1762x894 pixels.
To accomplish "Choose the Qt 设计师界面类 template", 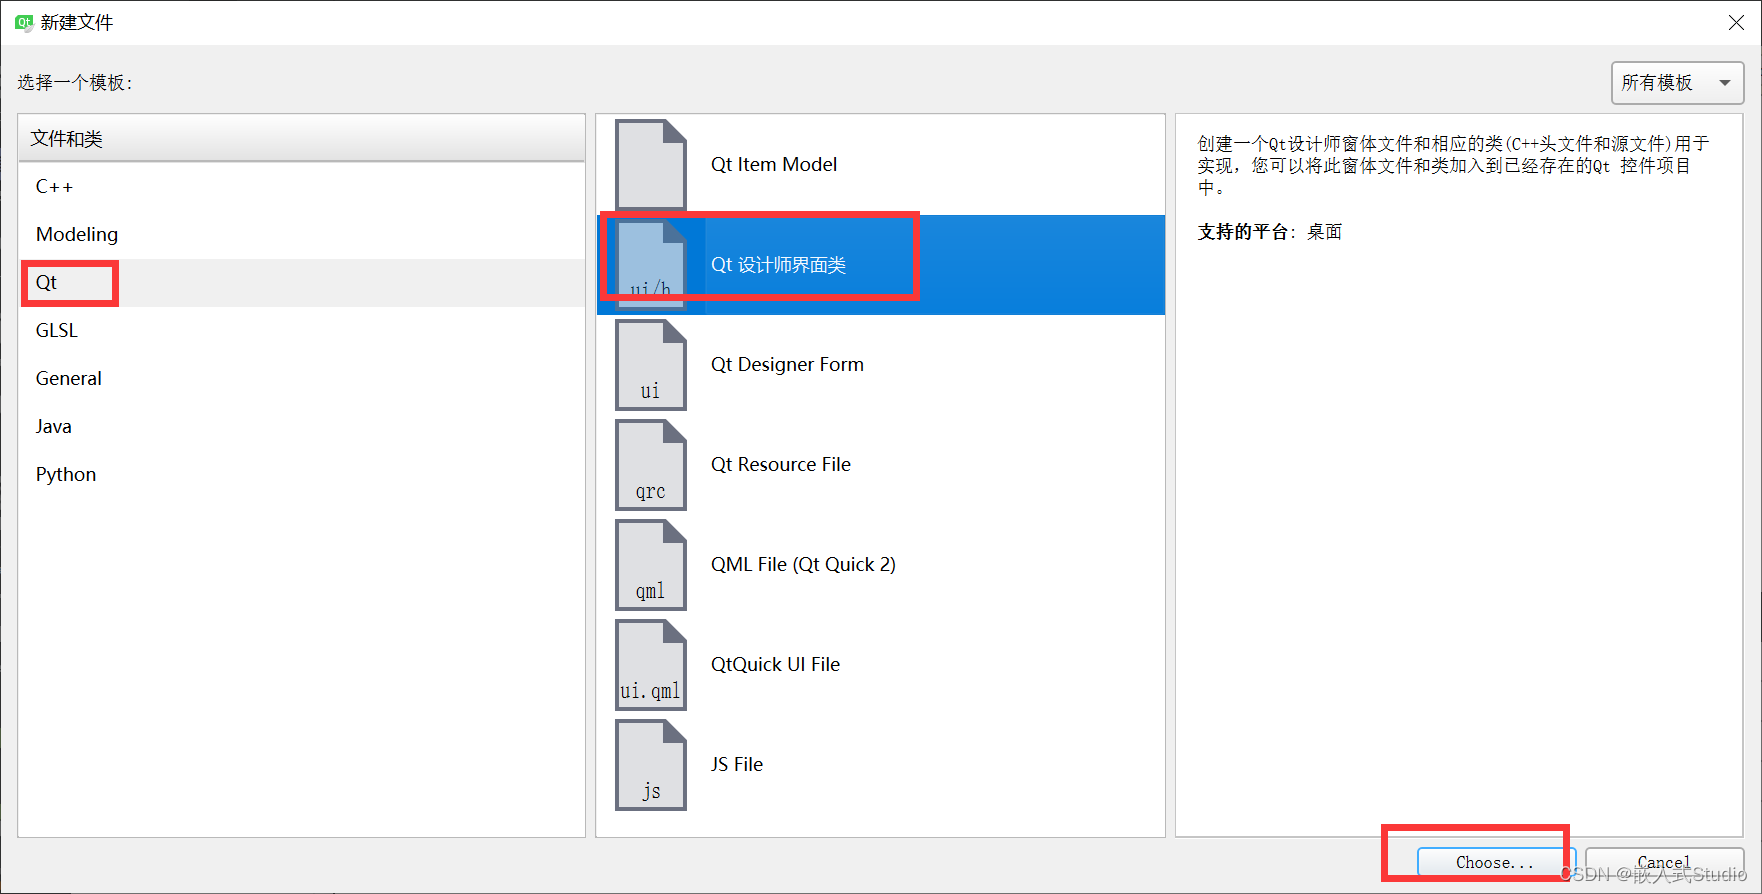I will [x=881, y=265].
